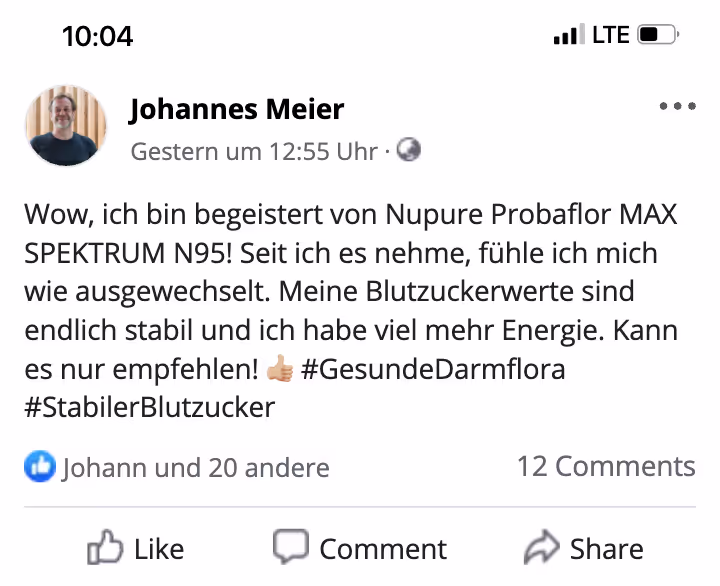720x586 pixels.
Task: Tap the battery status icon
Action: pyautogui.click(x=658, y=36)
